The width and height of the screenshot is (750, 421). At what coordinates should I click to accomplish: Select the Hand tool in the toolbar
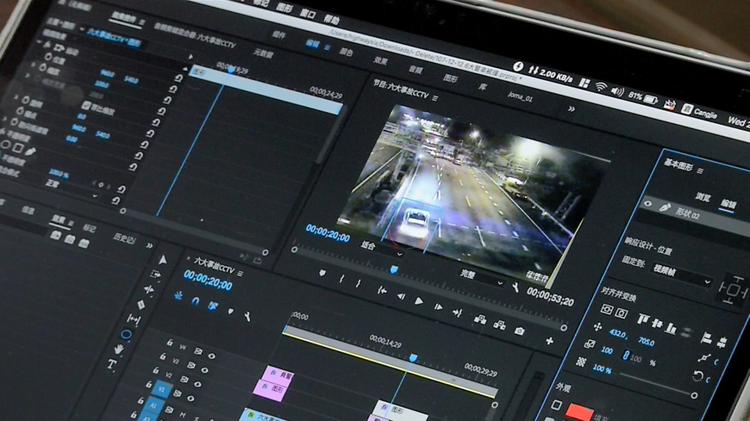tap(118, 349)
